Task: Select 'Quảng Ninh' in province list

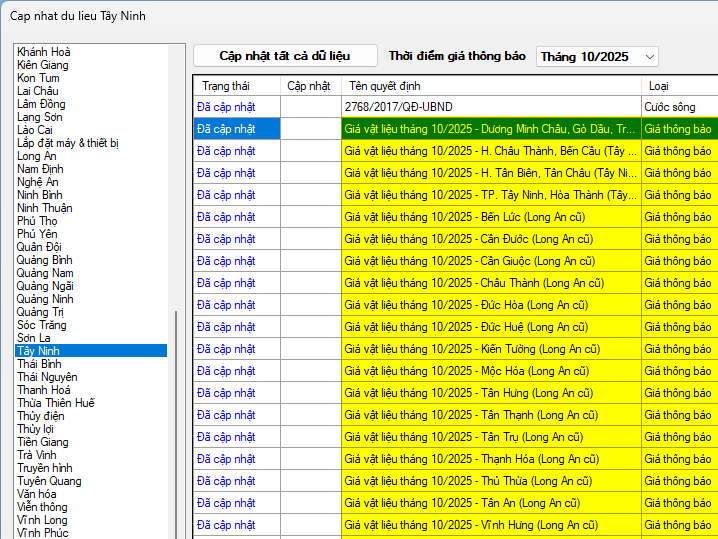Action: [x=45, y=299]
